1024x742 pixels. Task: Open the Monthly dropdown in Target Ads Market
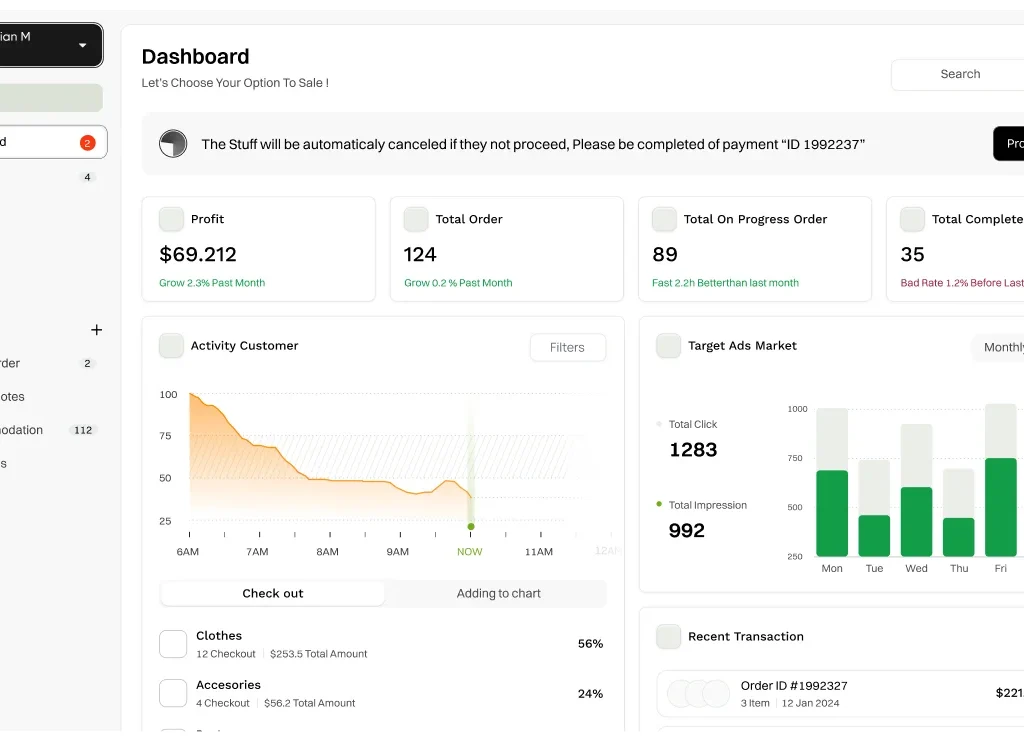point(997,347)
